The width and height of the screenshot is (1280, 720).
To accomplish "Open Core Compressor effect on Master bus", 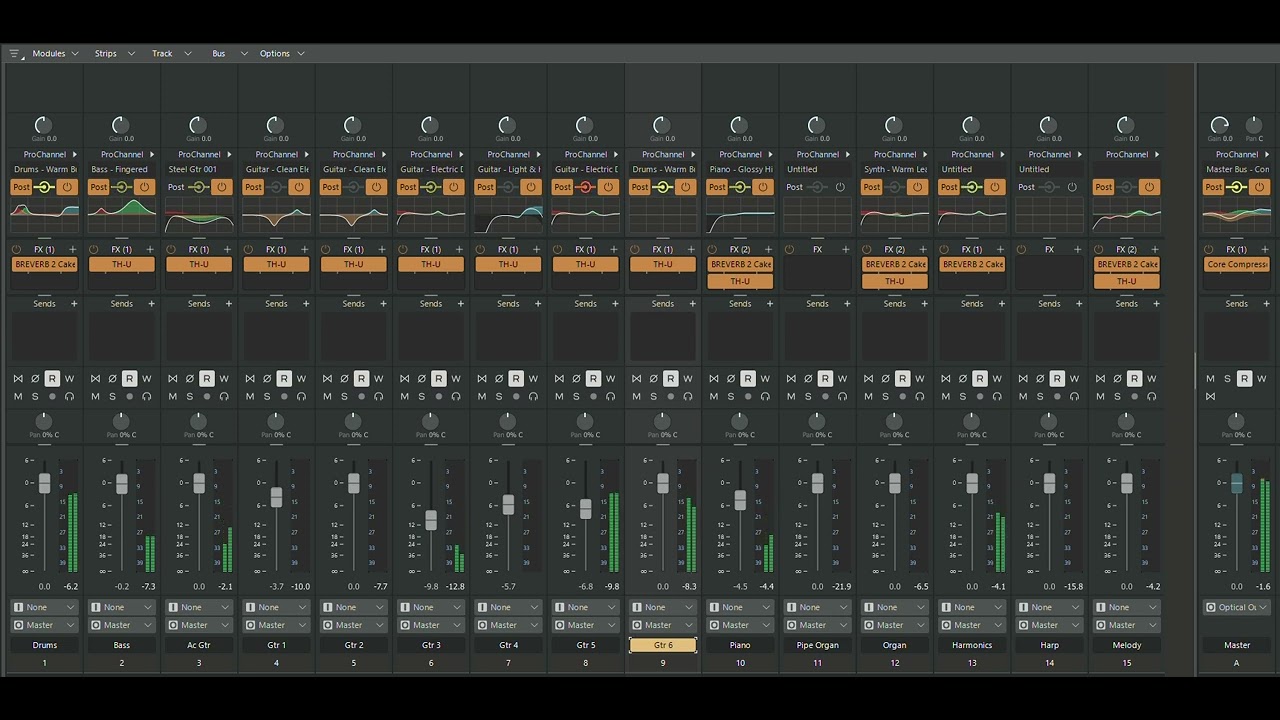I will tap(1237, 265).
